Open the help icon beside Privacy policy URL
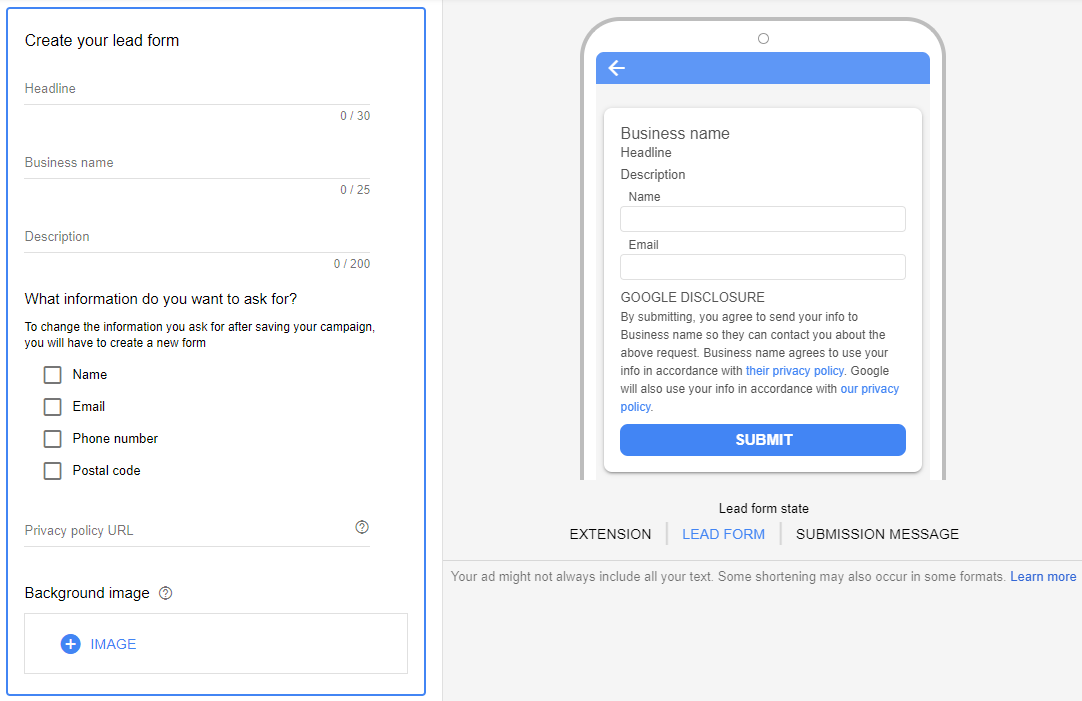Viewport: 1082px width, 701px height. pyautogui.click(x=361, y=527)
